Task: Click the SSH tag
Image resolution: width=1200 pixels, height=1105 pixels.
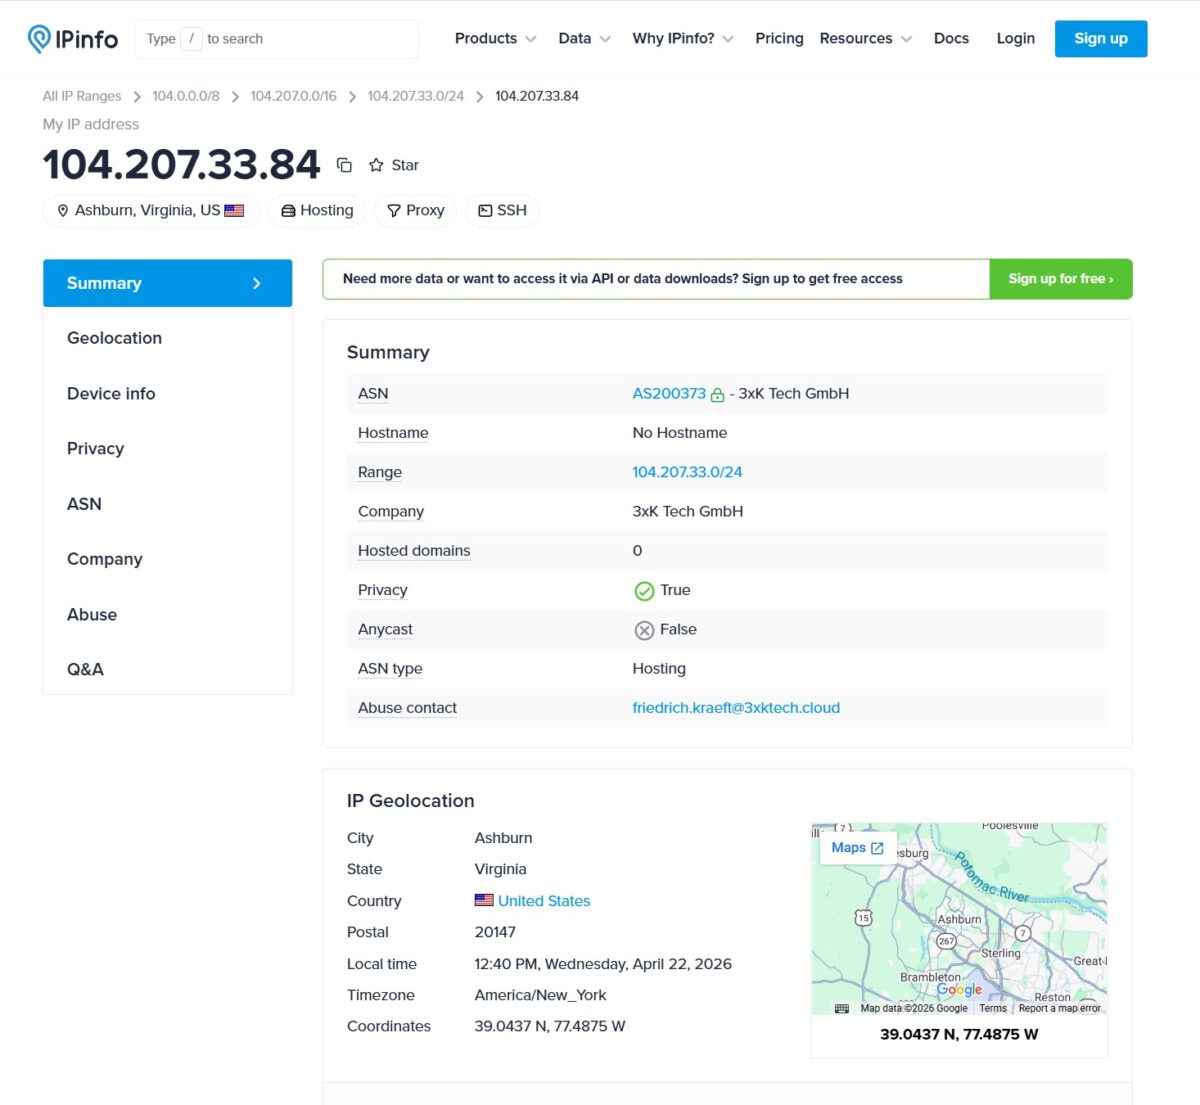Action: [x=502, y=211]
